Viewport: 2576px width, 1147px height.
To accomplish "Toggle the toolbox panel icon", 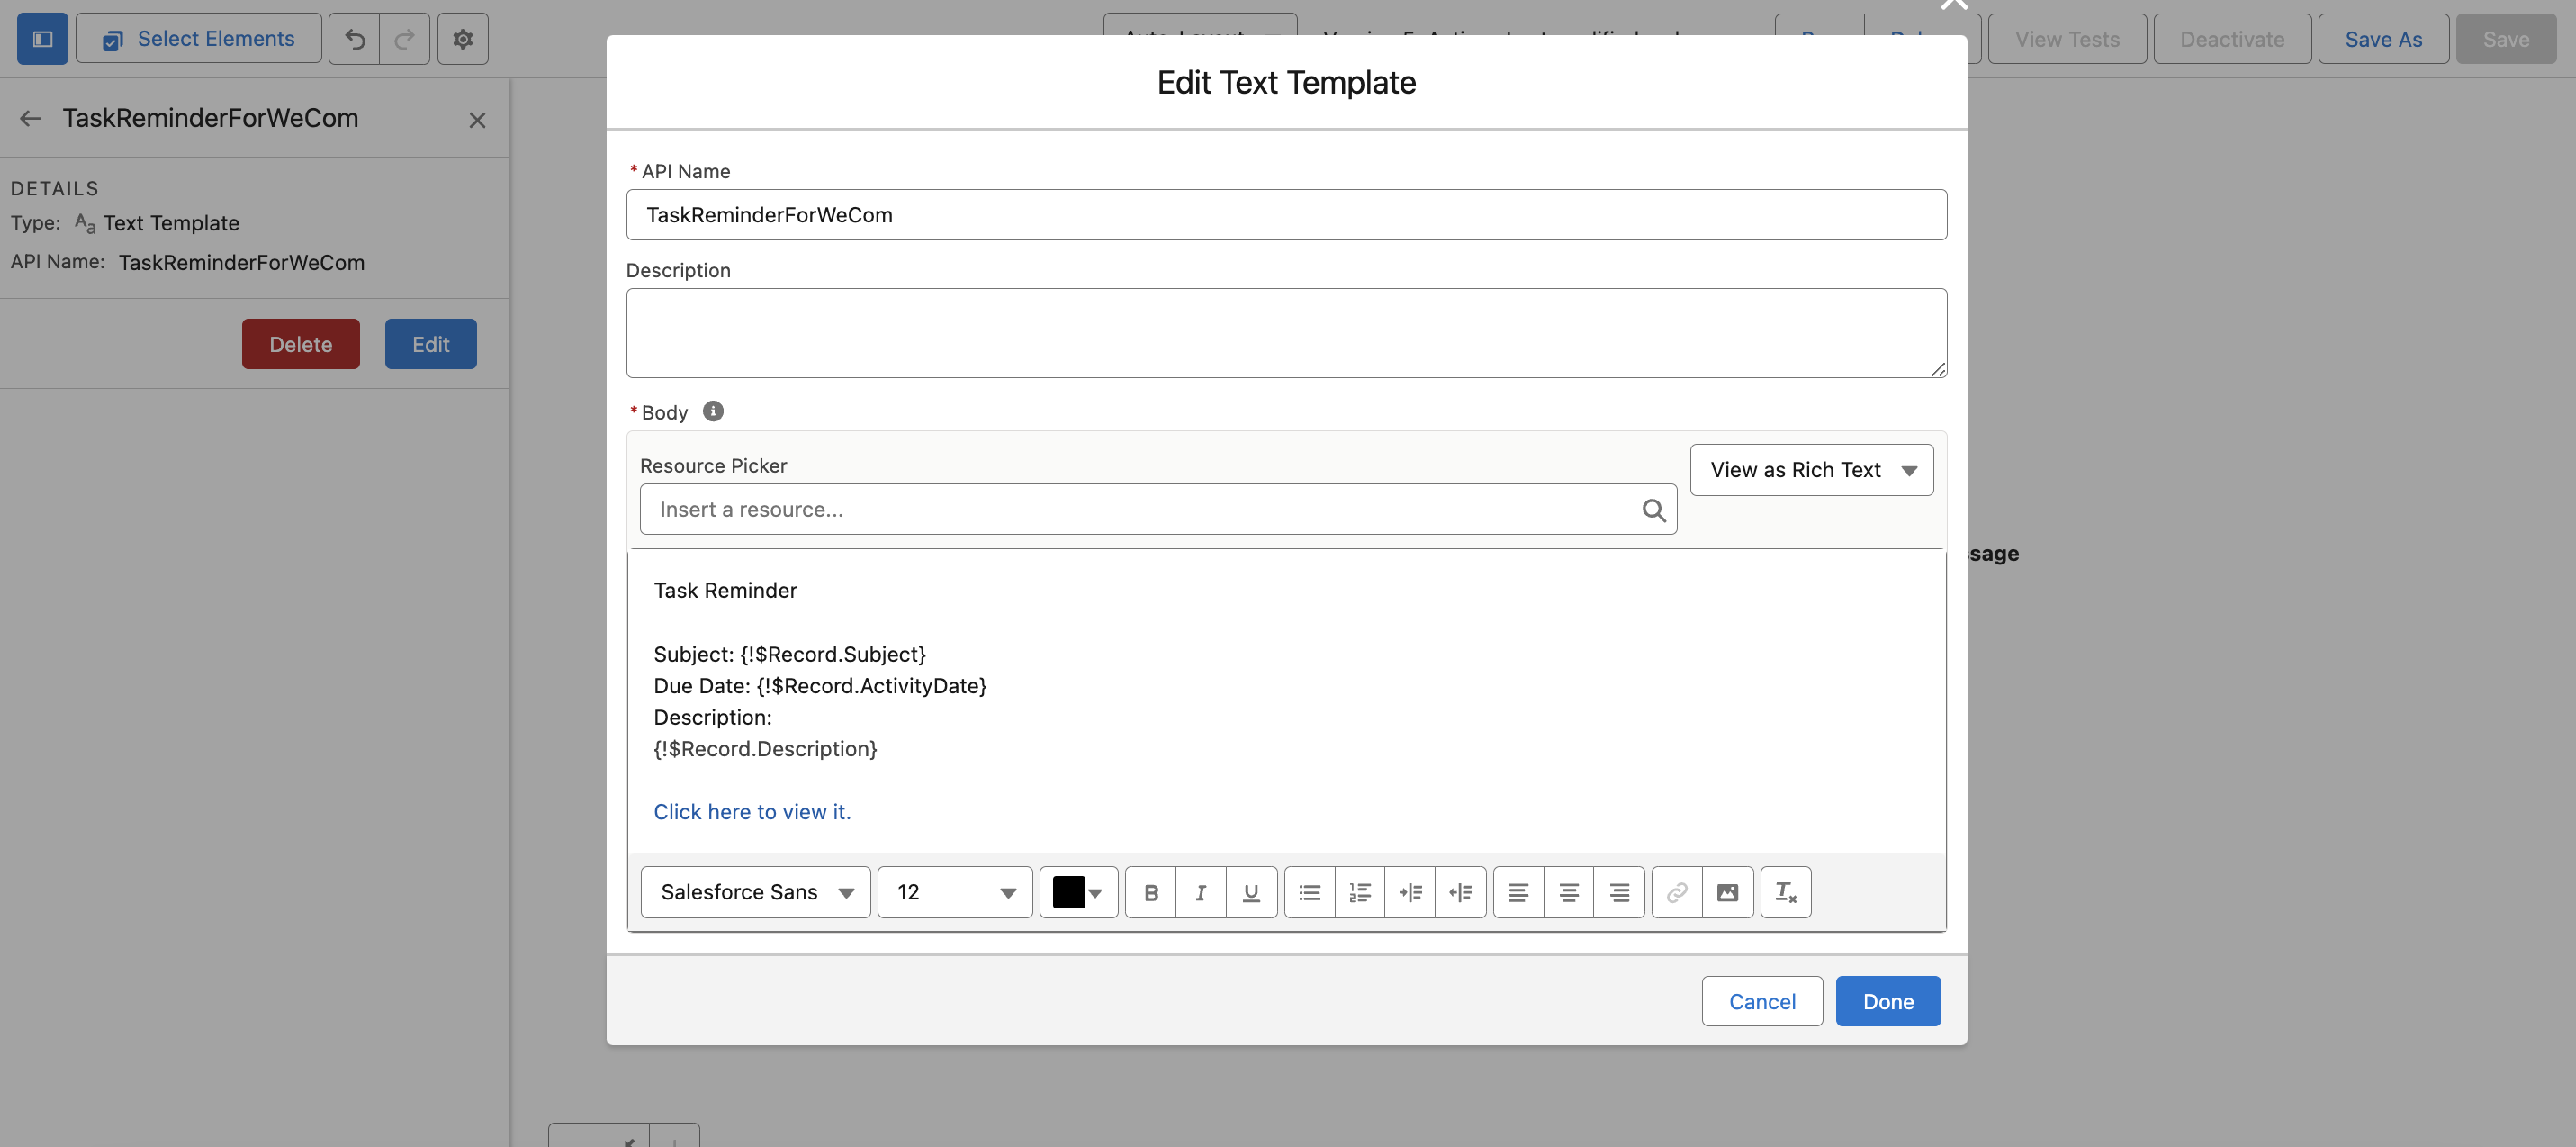I will [x=42, y=39].
